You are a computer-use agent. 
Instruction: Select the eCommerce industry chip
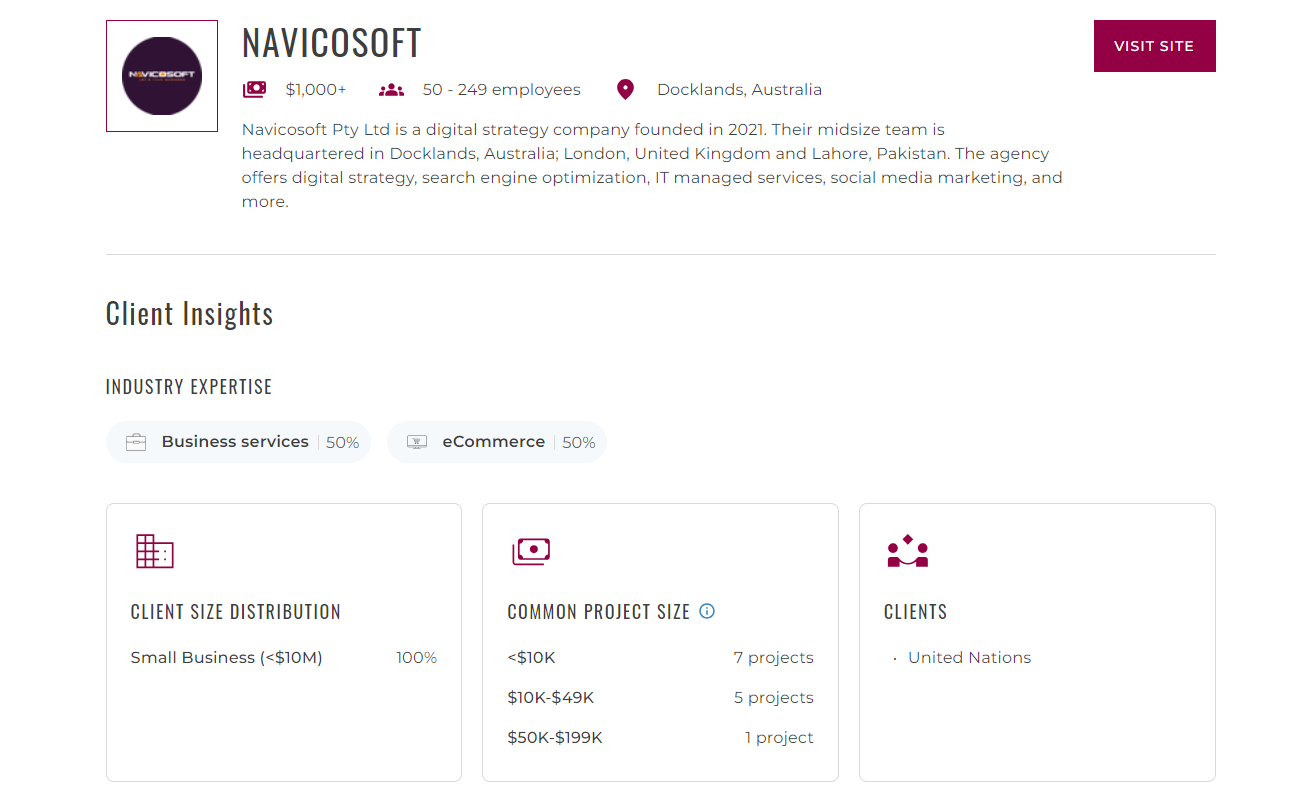click(497, 442)
